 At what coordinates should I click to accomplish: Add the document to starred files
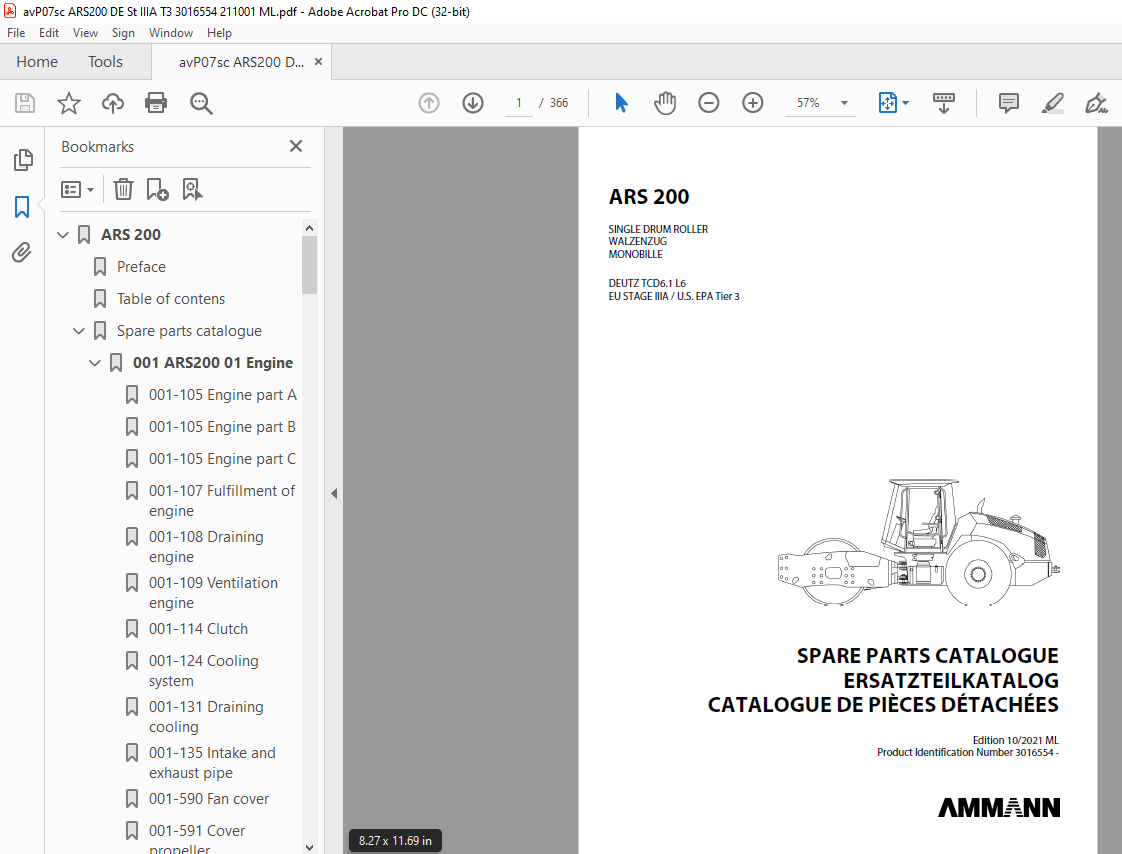click(69, 103)
